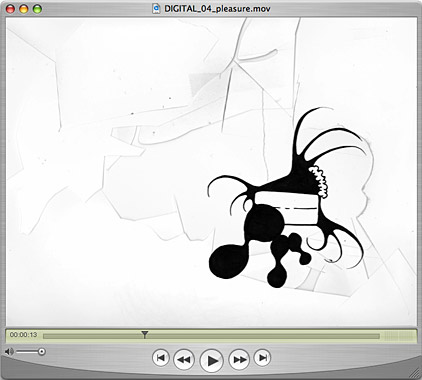Click the 00:00:13 timecode display
Image resolution: width=422 pixels, height=380 pixels.
[x=23, y=335]
